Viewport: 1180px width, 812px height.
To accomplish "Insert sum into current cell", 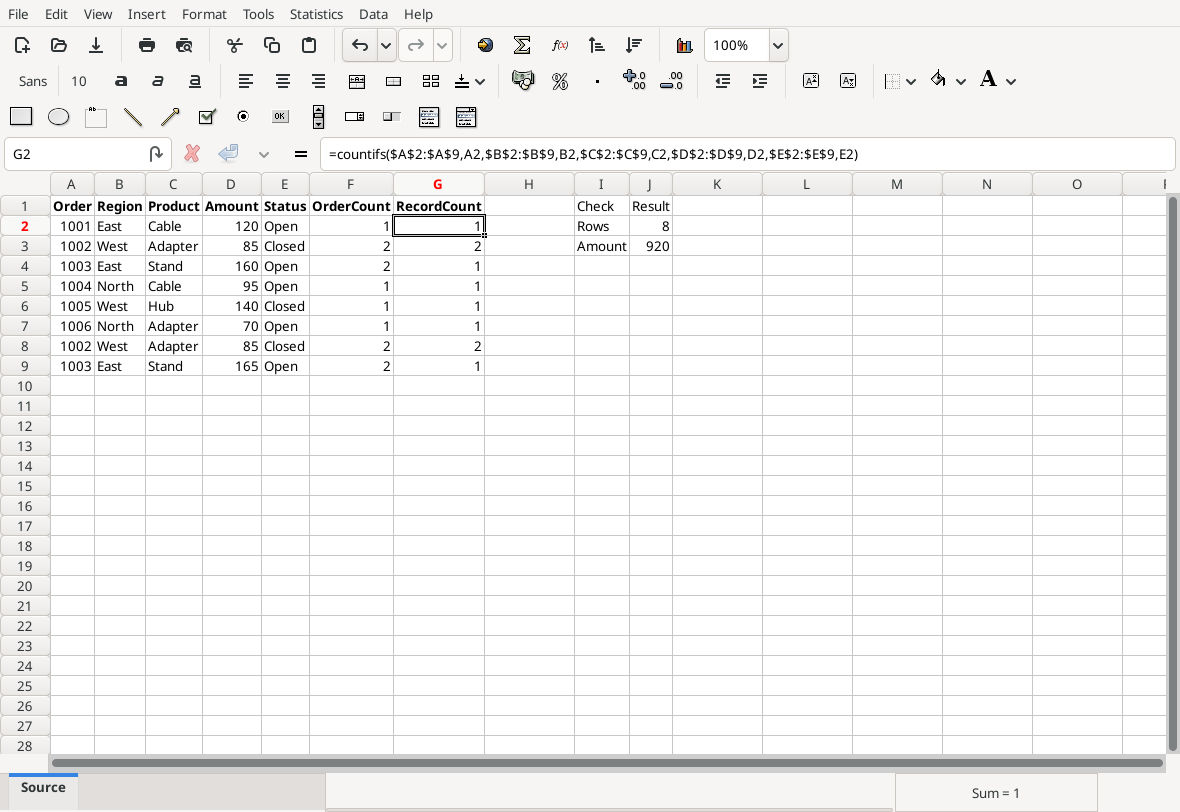I will tap(522, 45).
